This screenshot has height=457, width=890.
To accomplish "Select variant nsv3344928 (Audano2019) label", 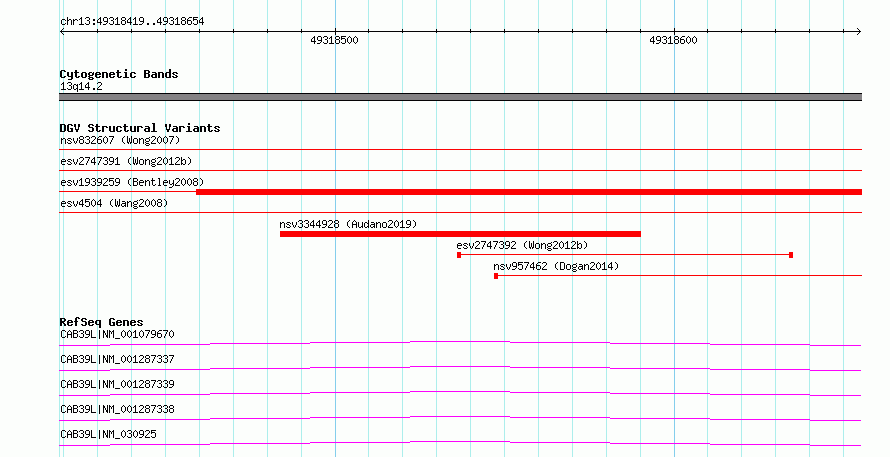I will click(348, 224).
